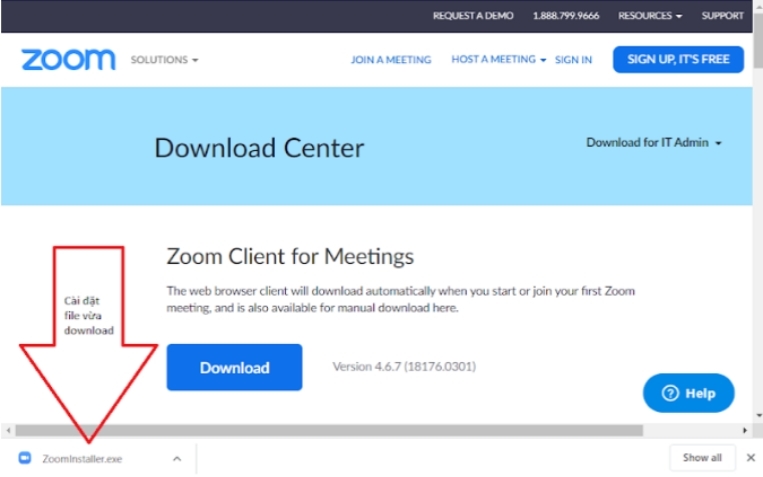Expand the Host a Meeting dropdown
Image resolution: width=763 pixels, height=477 pixels.
point(498,60)
